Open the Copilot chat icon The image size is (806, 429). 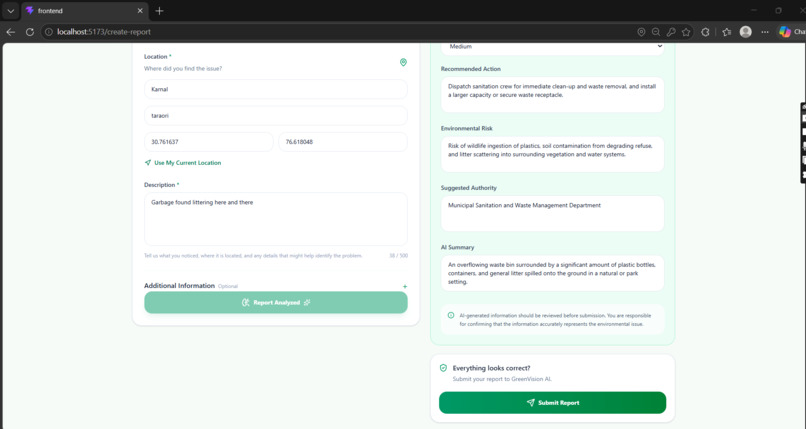pos(785,32)
